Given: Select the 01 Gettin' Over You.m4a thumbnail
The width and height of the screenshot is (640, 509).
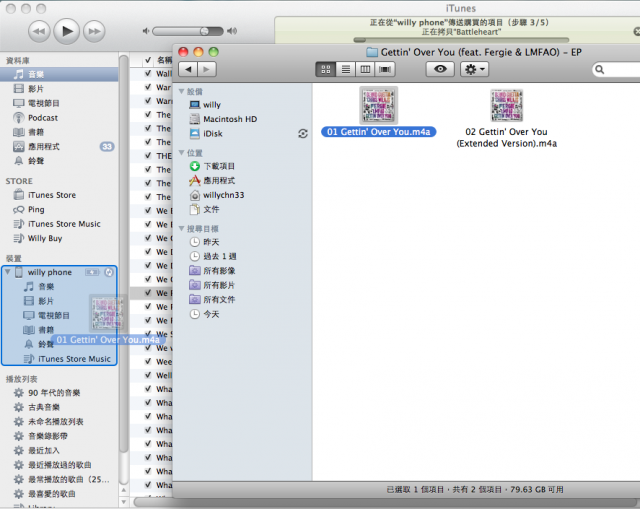Looking at the screenshot, I should pyautogui.click(x=378, y=105).
